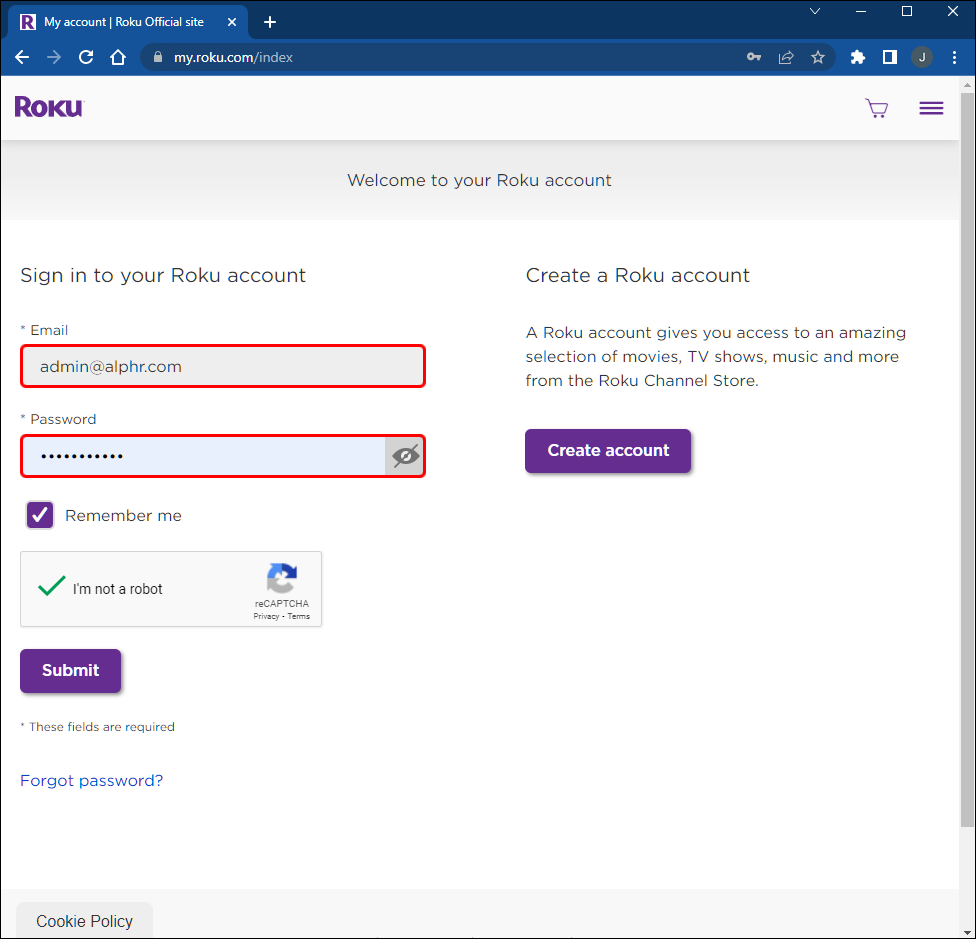Click the Submit button
976x939 pixels.
[x=70, y=671]
